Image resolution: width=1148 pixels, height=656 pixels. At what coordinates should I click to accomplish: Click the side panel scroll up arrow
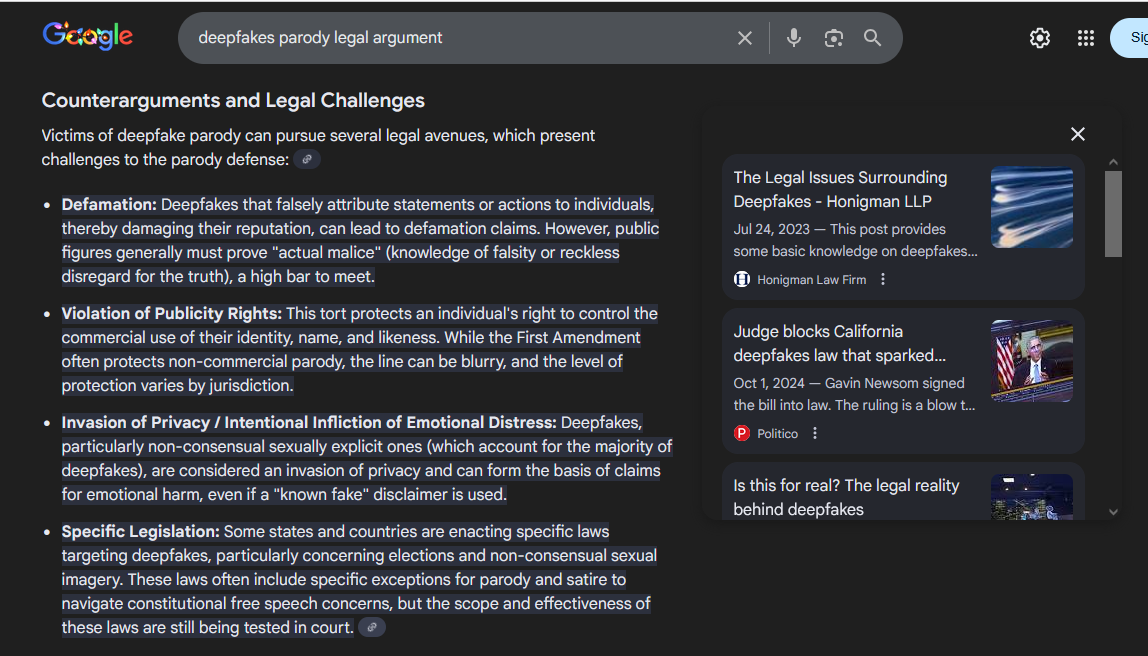tap(1113, 162)
